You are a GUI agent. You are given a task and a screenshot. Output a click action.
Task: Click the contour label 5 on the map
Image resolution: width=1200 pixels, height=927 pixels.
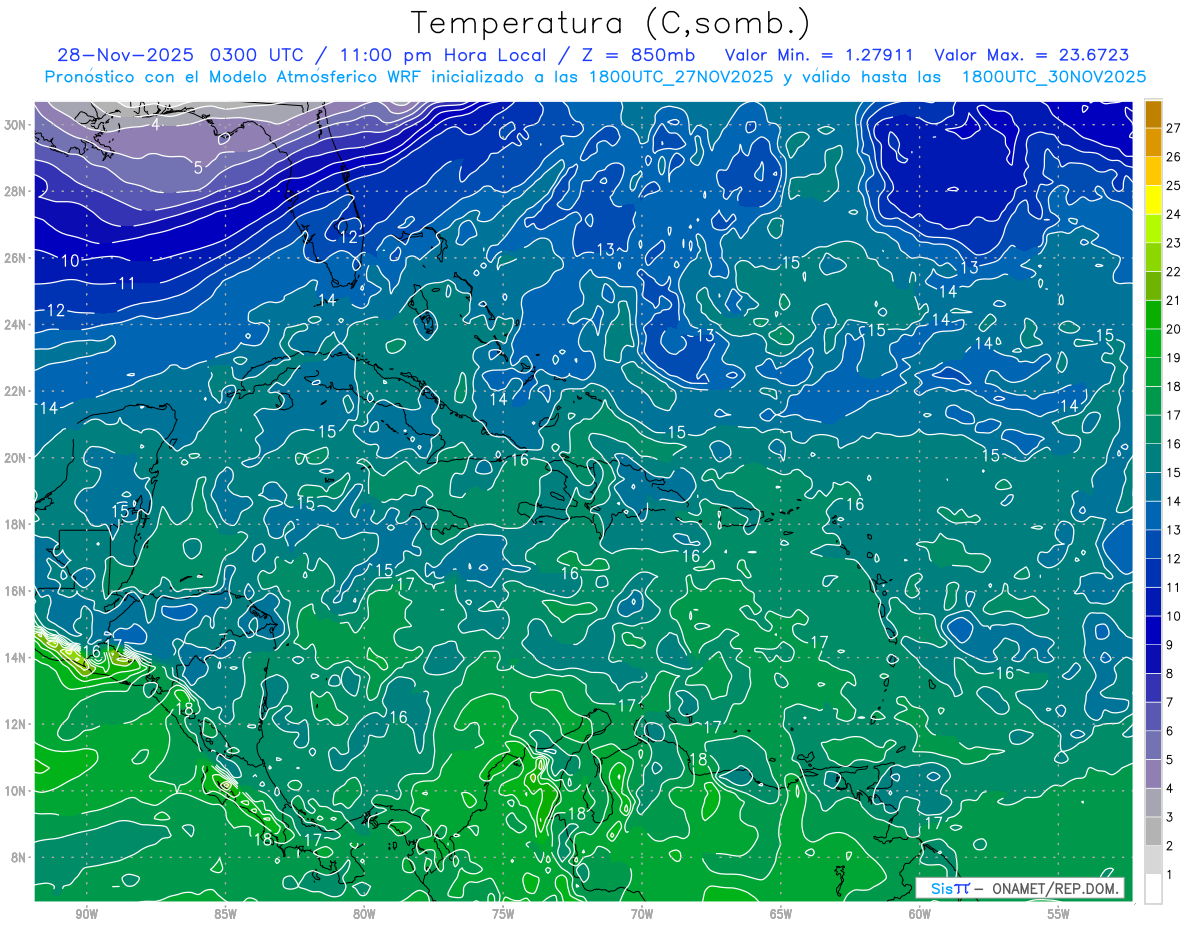point(198,167)
